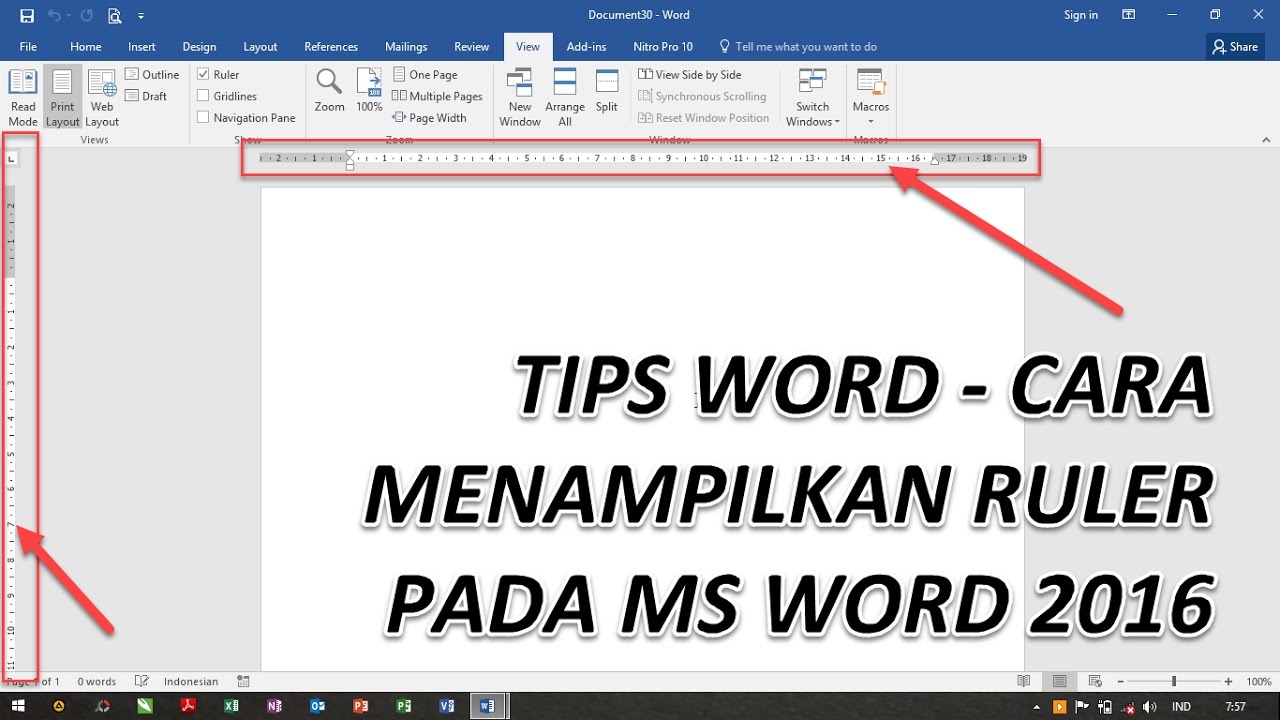Viewport: 1280px width, 720px height.
Task: Open PowerPoint from the taskbar
Action: [361, 706]
